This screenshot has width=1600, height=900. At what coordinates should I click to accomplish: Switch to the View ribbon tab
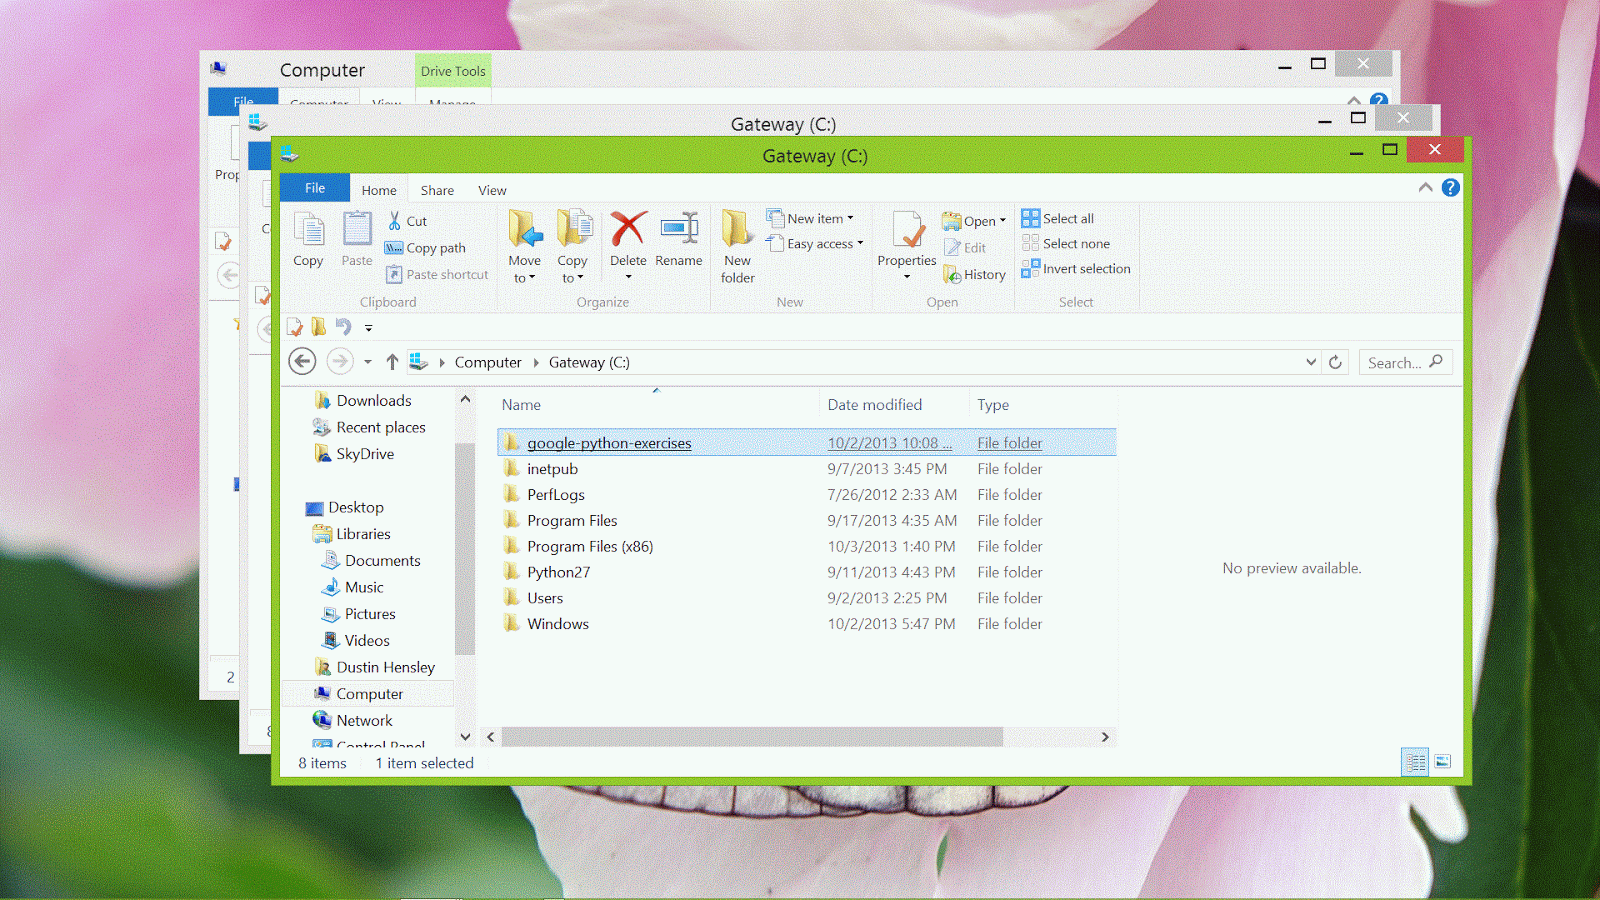[492, 190]
